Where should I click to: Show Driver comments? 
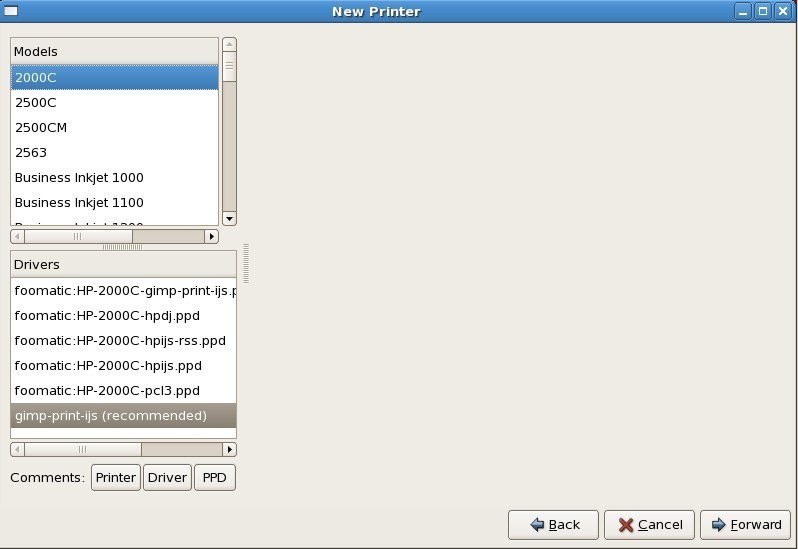point(167,477)
